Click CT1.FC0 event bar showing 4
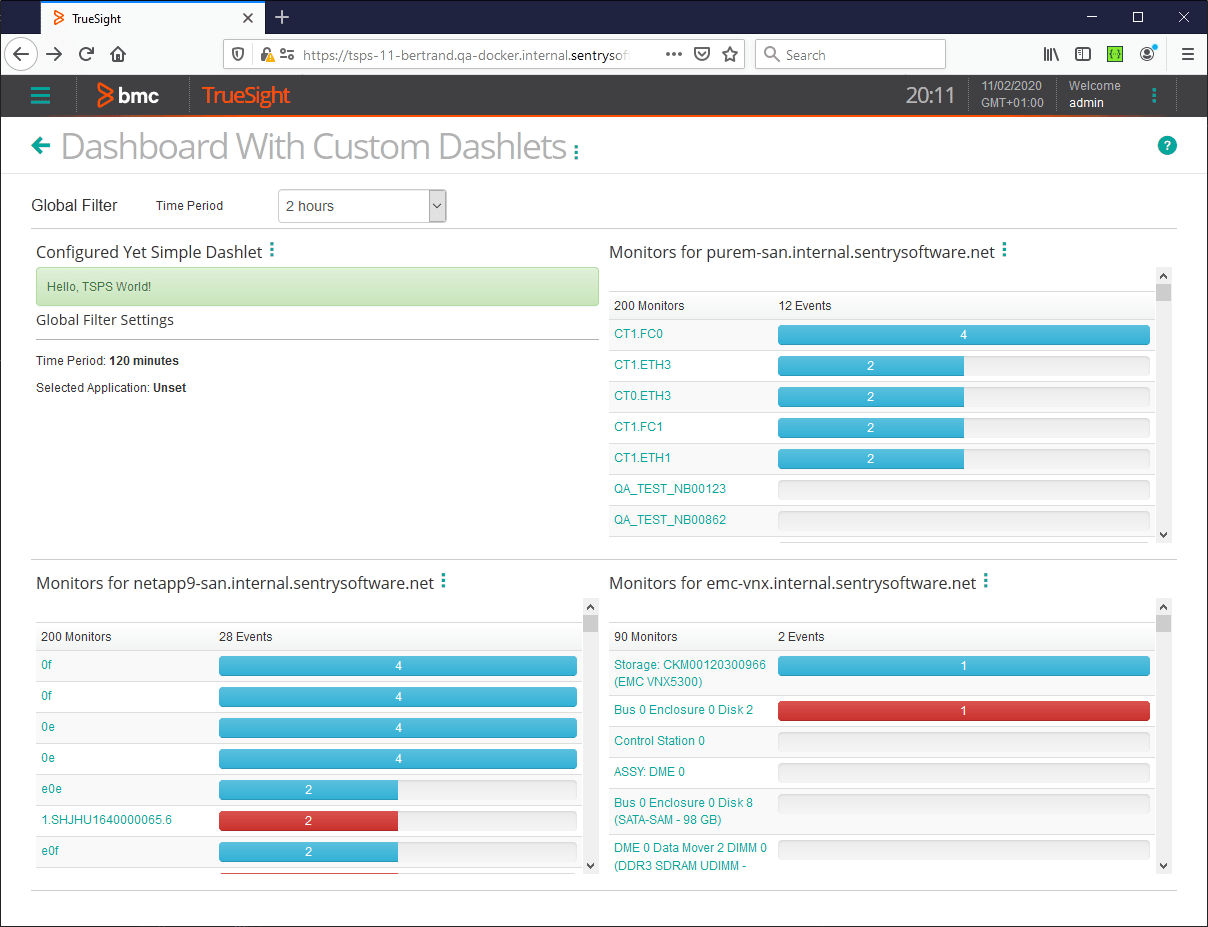 (964, 335)
